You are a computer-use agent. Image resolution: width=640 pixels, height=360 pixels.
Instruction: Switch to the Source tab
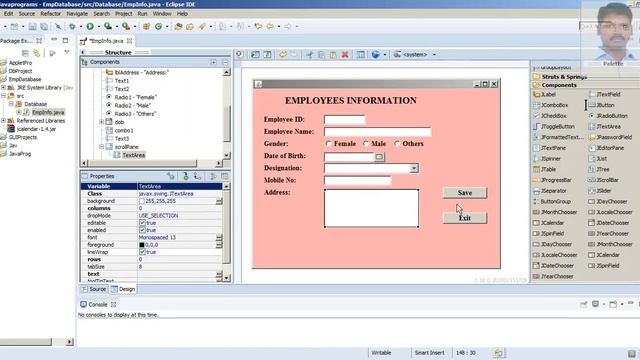point(94,289)
